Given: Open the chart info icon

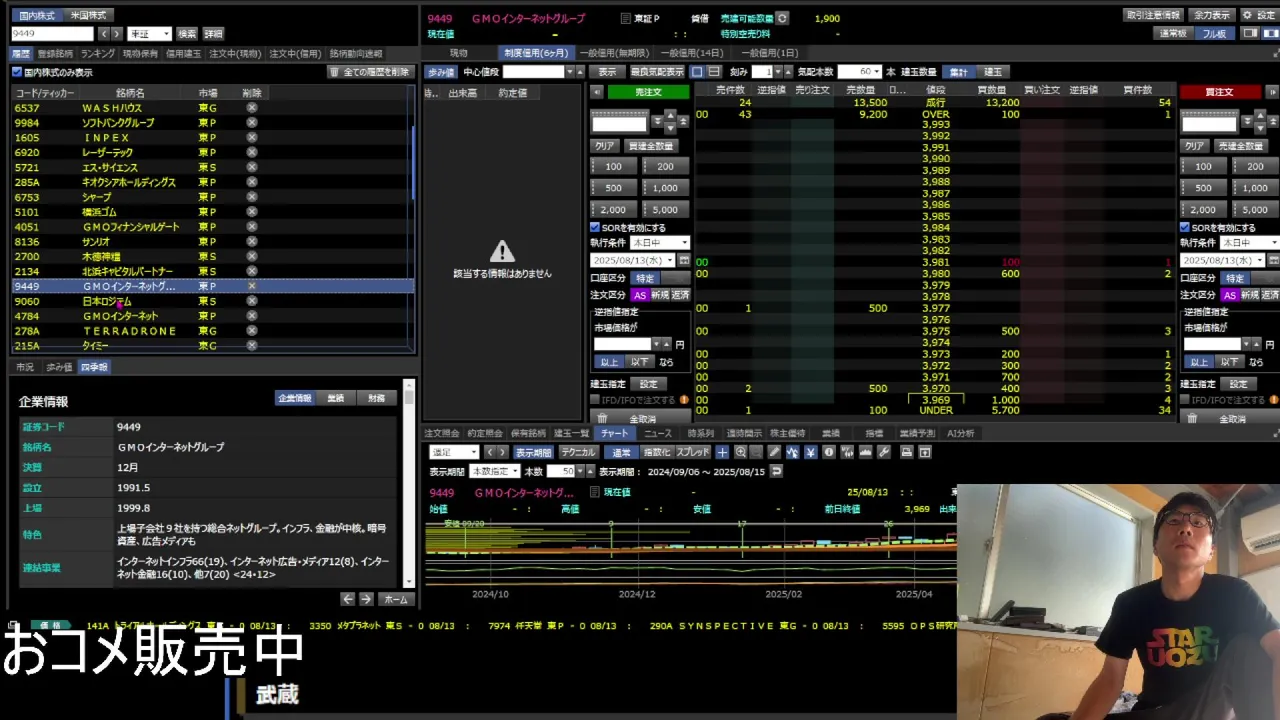Looking at the screenshot, I should pyautogui.click(x=828, y=452).
